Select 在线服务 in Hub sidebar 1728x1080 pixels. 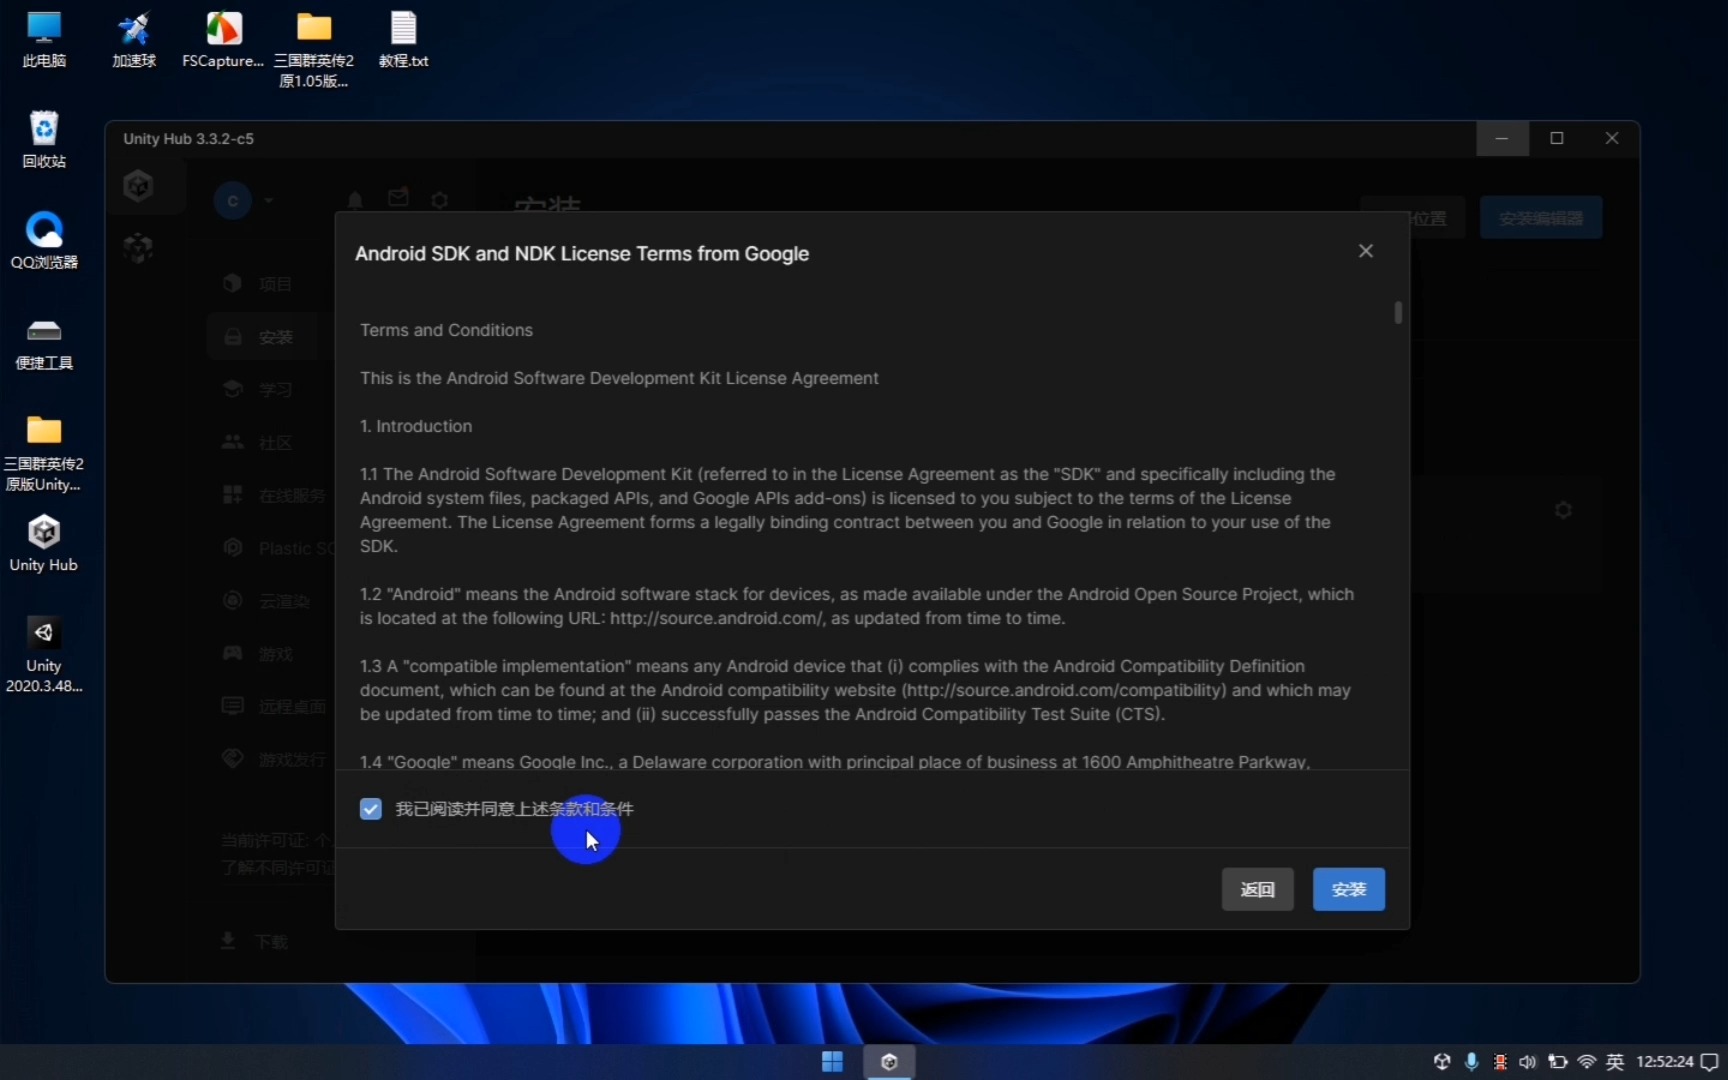(273, 495)
